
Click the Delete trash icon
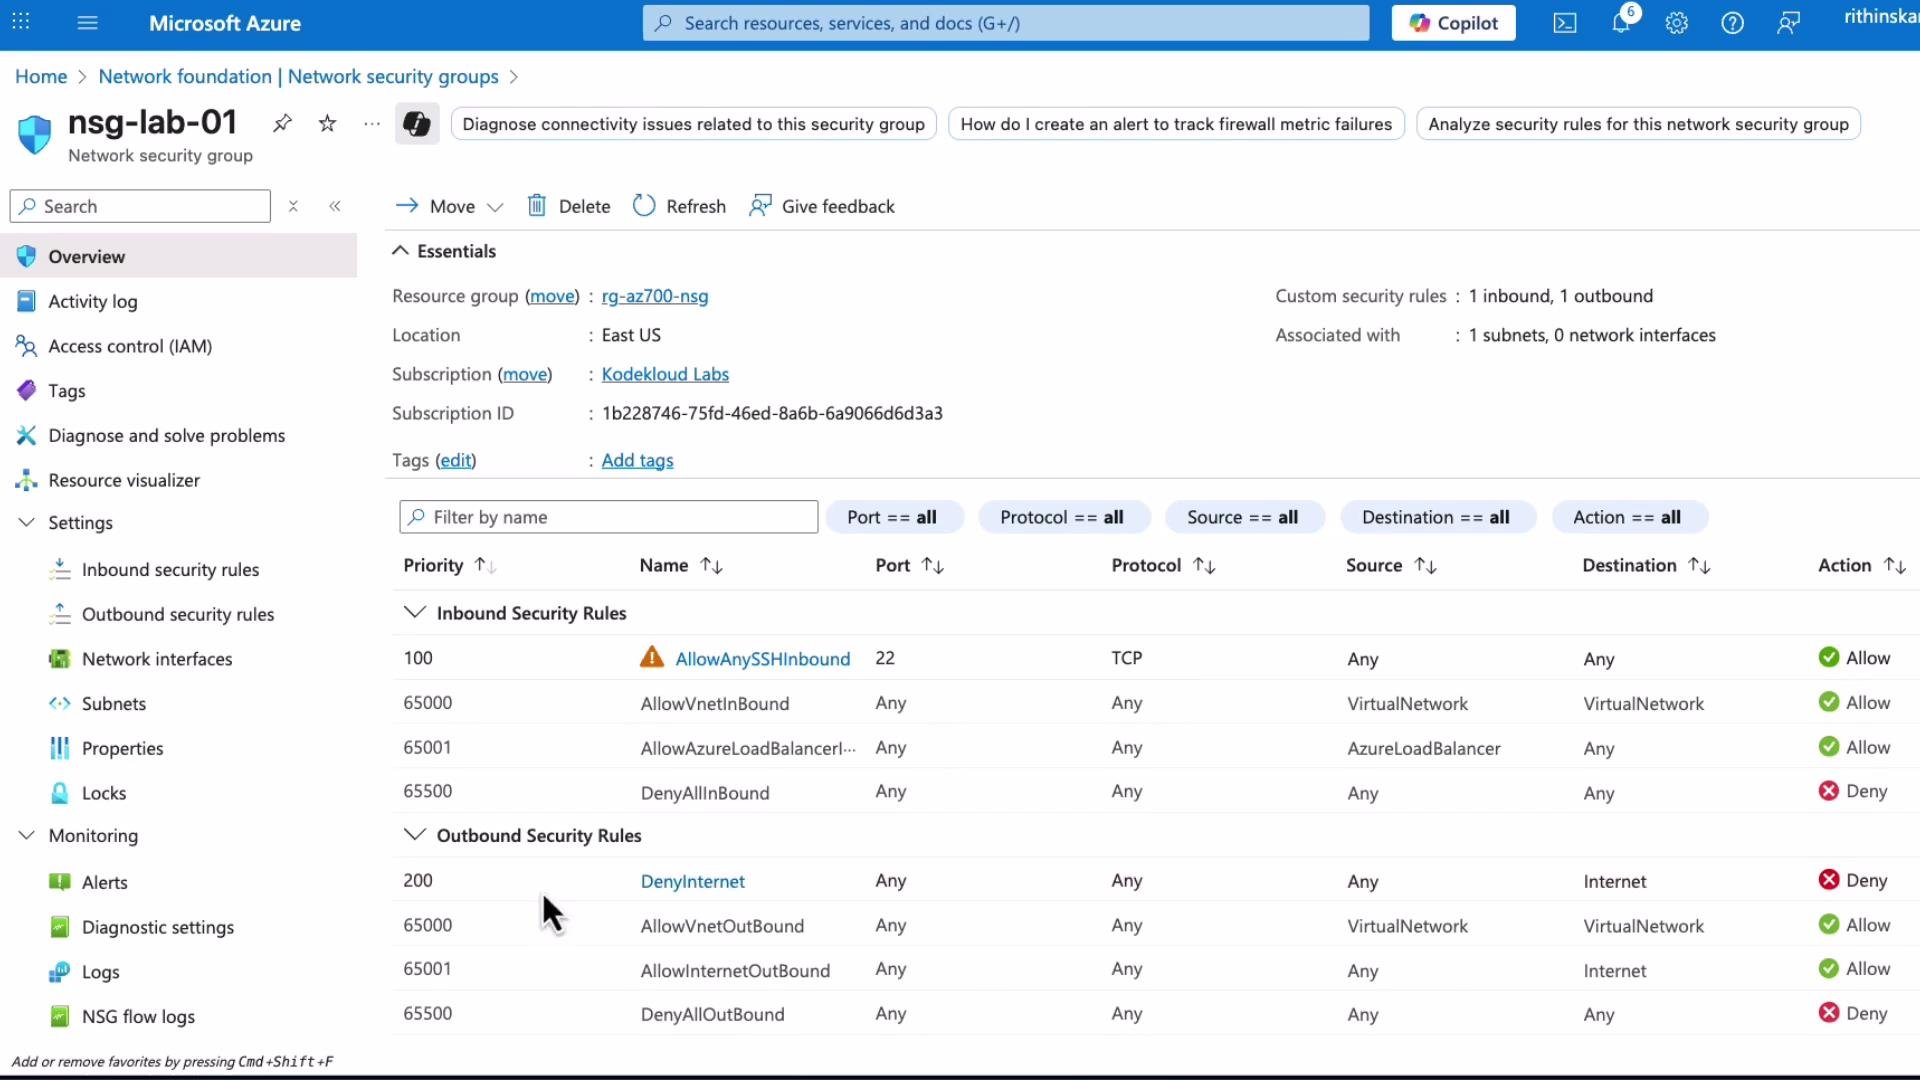click(537, 205)
